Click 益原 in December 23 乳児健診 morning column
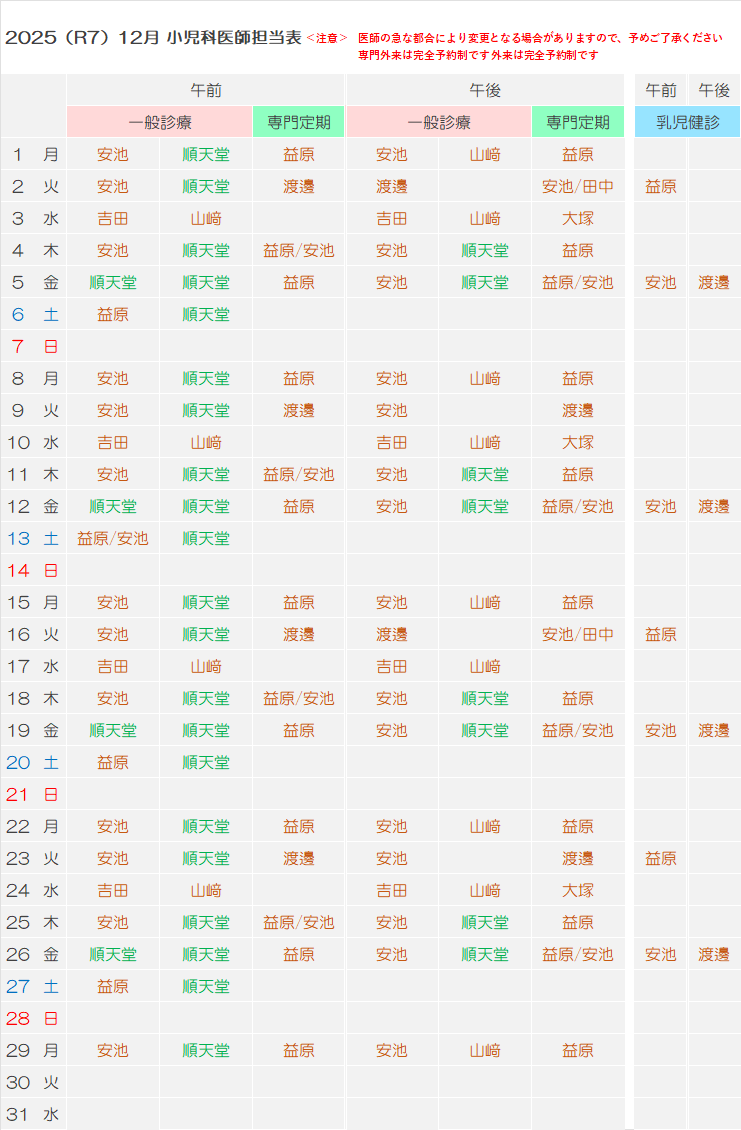741x1130 pixels. point(661,858)
